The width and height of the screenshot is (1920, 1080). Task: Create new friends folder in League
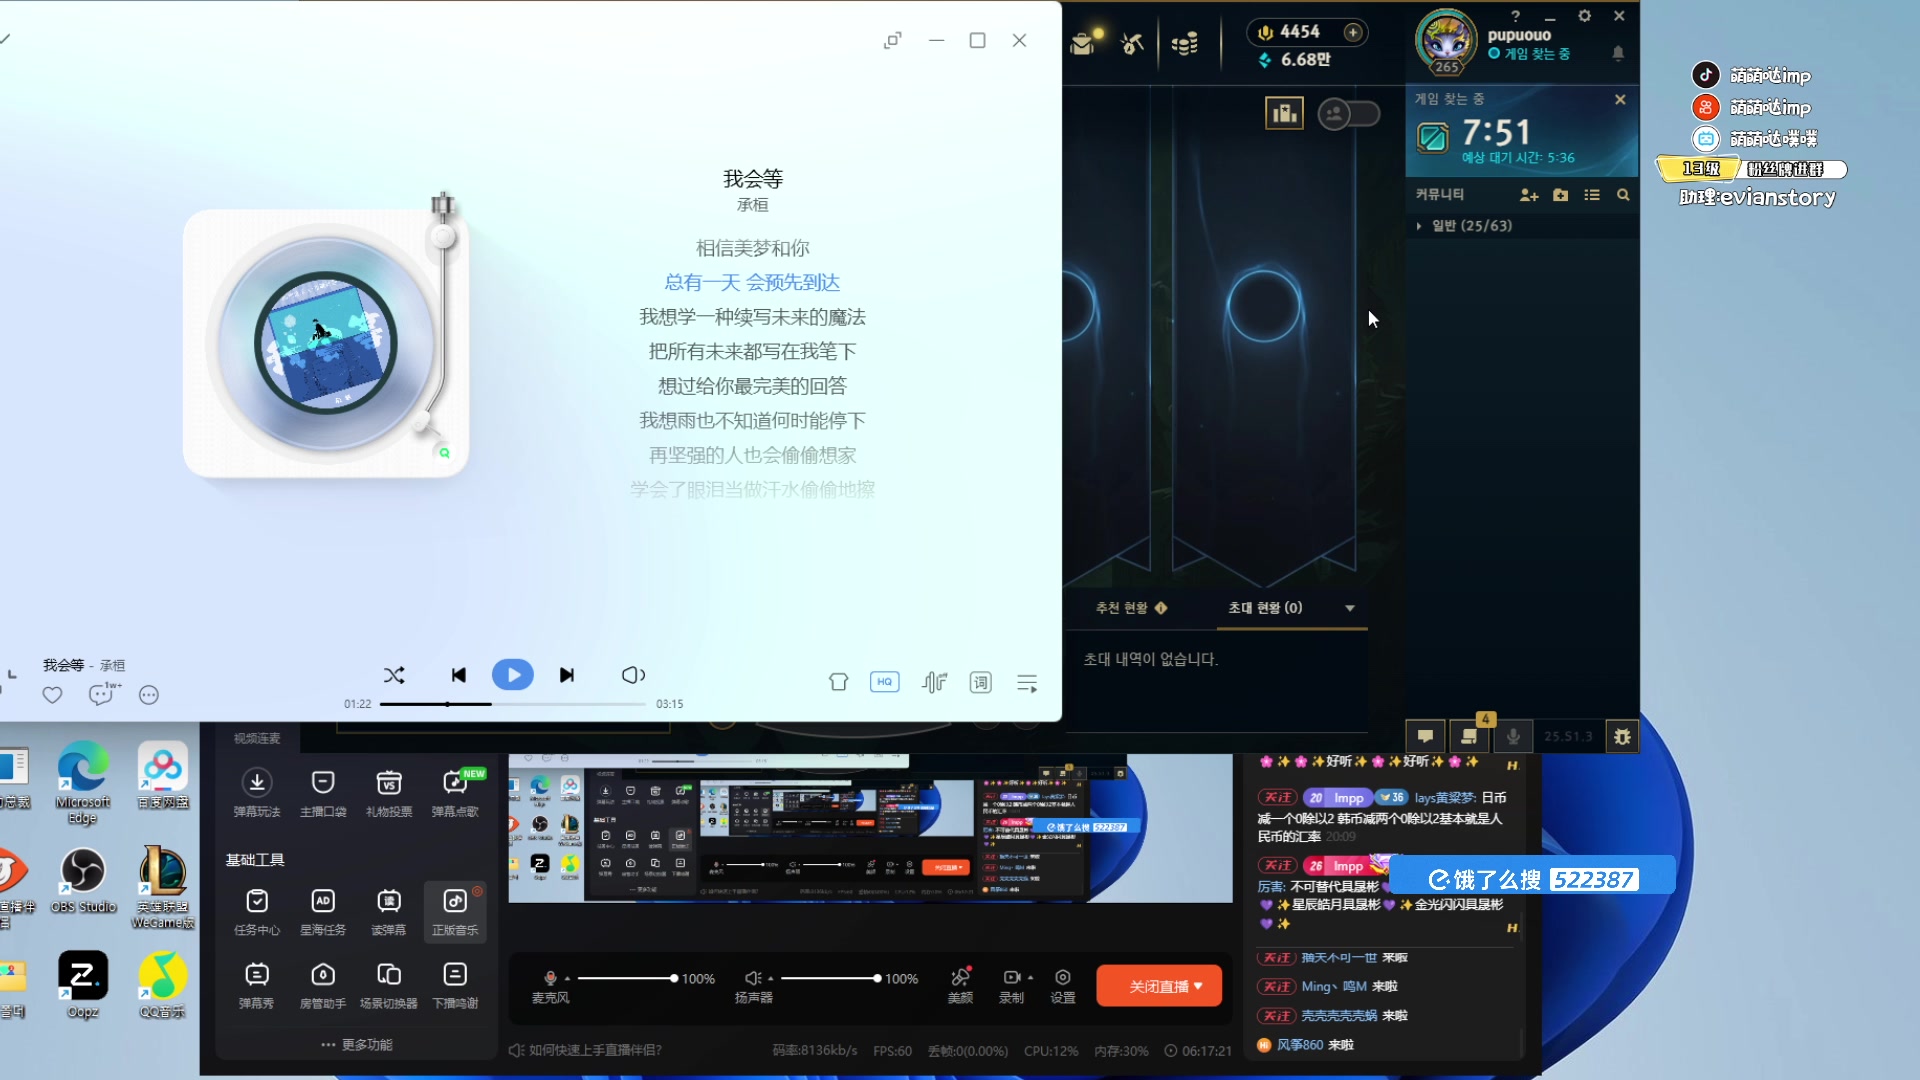pos(1561,195)
